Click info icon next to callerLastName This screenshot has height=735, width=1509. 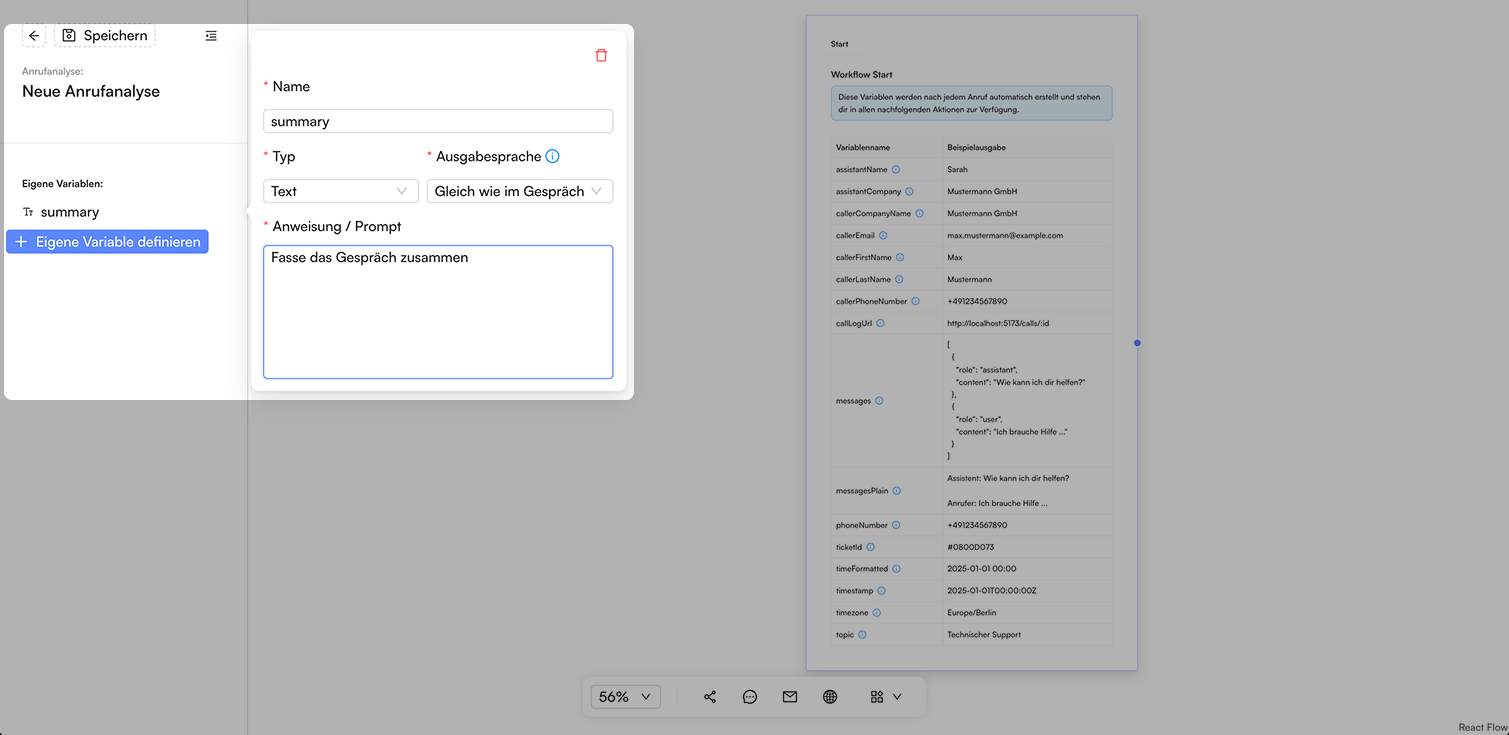click(899, 280)
